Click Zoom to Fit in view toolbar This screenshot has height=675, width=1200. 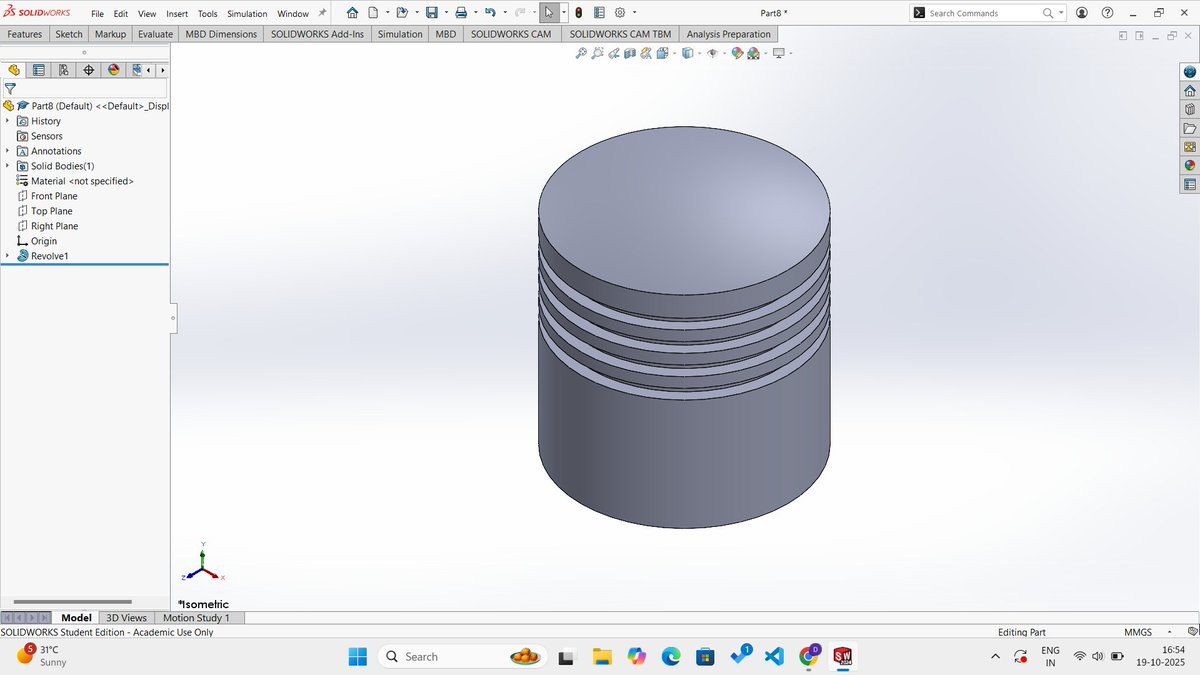581,53
